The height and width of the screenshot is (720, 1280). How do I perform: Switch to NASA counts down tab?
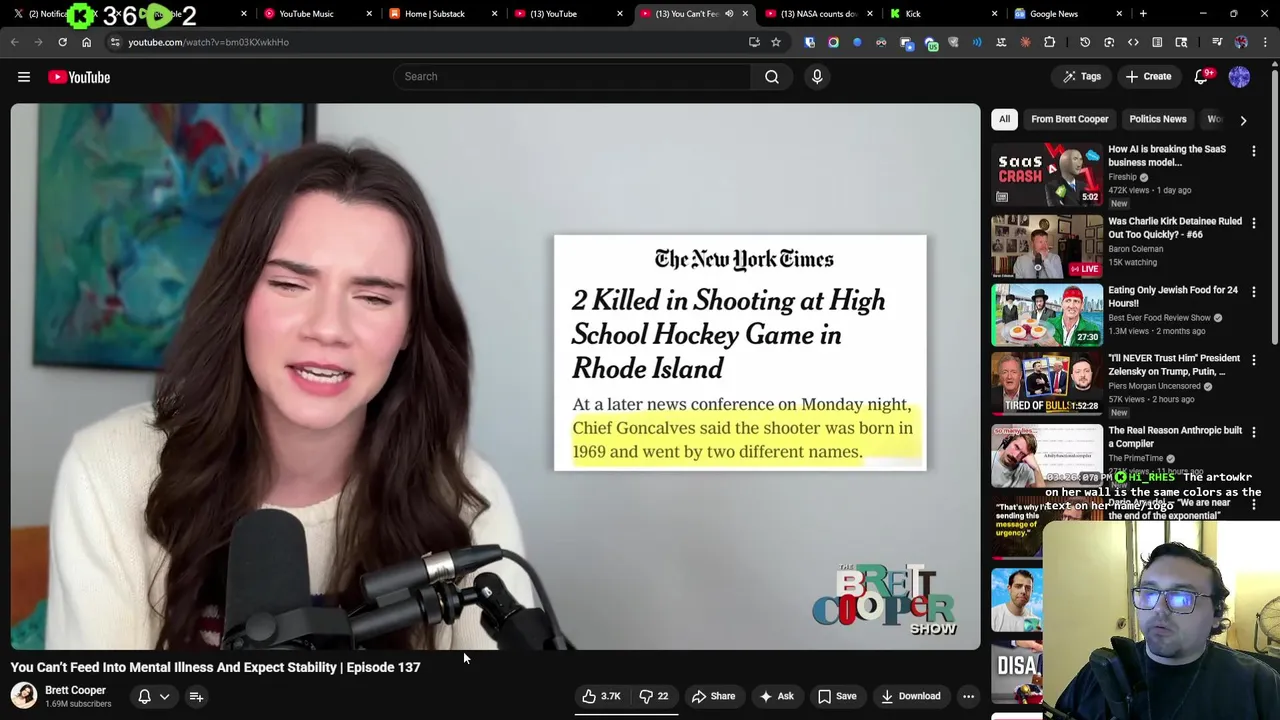[818, 14]
